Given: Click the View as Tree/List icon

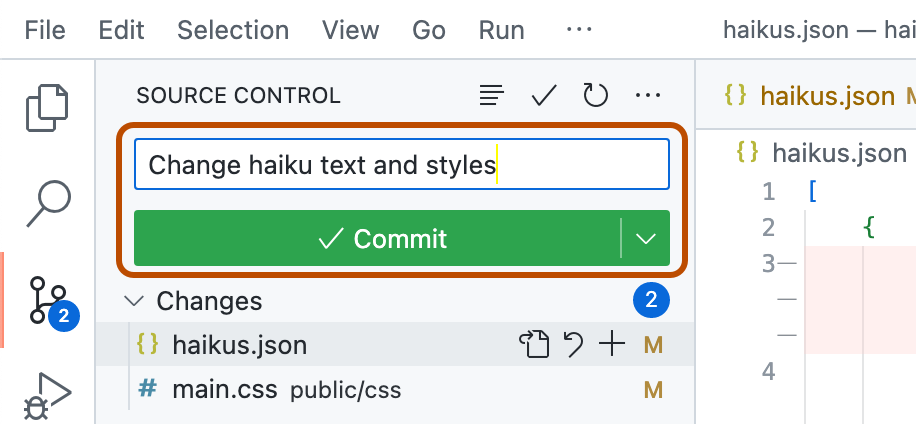Looking at the screenshot, I should coord(491,96).
